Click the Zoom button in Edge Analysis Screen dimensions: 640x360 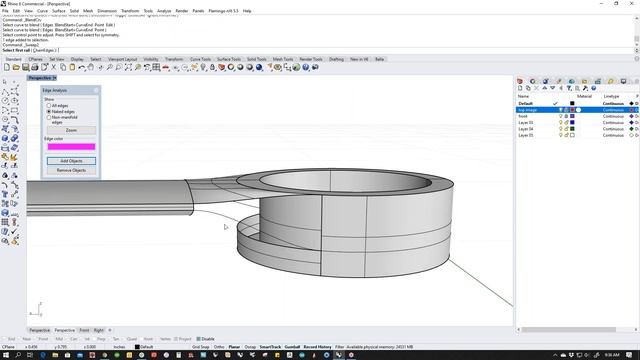(x=71, y=130)
